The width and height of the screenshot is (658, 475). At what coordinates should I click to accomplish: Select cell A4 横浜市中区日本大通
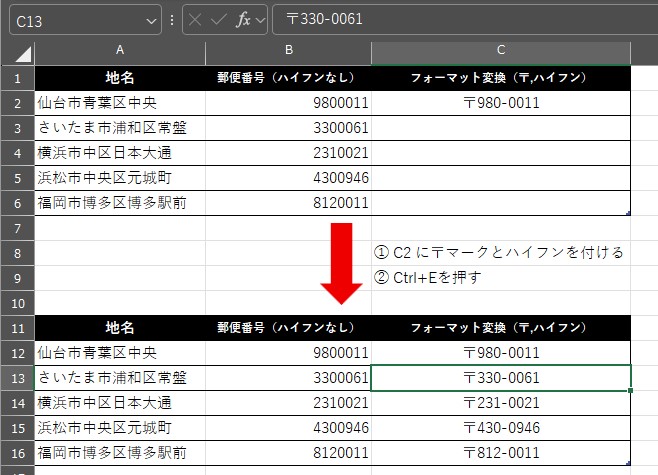(x=120, y=153)
